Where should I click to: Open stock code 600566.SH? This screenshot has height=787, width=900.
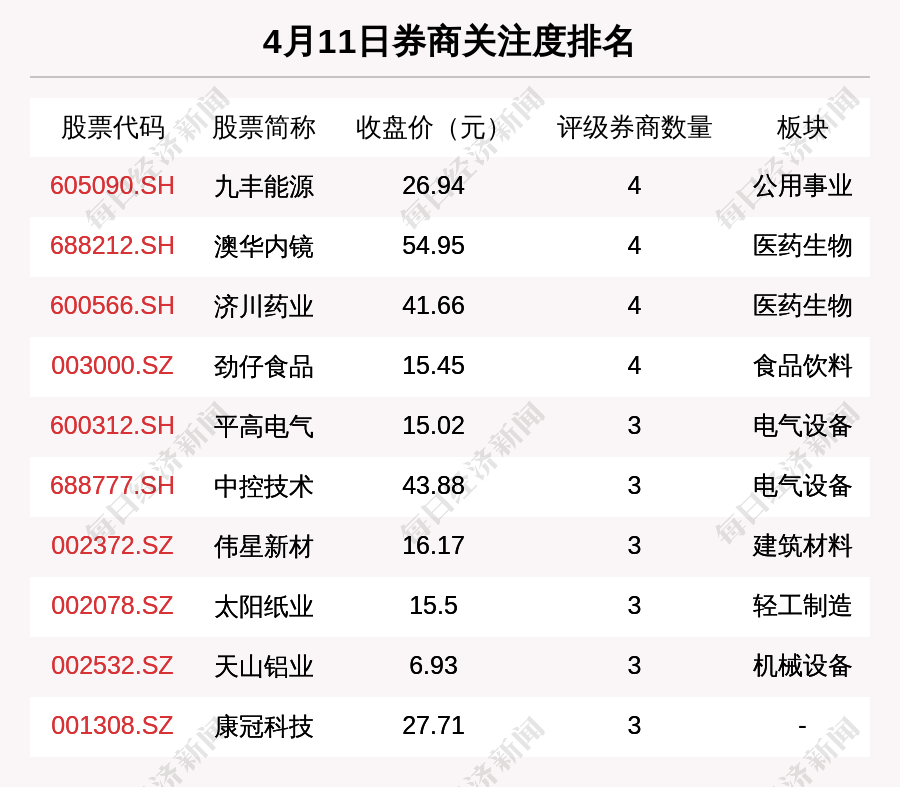(112, 305)
